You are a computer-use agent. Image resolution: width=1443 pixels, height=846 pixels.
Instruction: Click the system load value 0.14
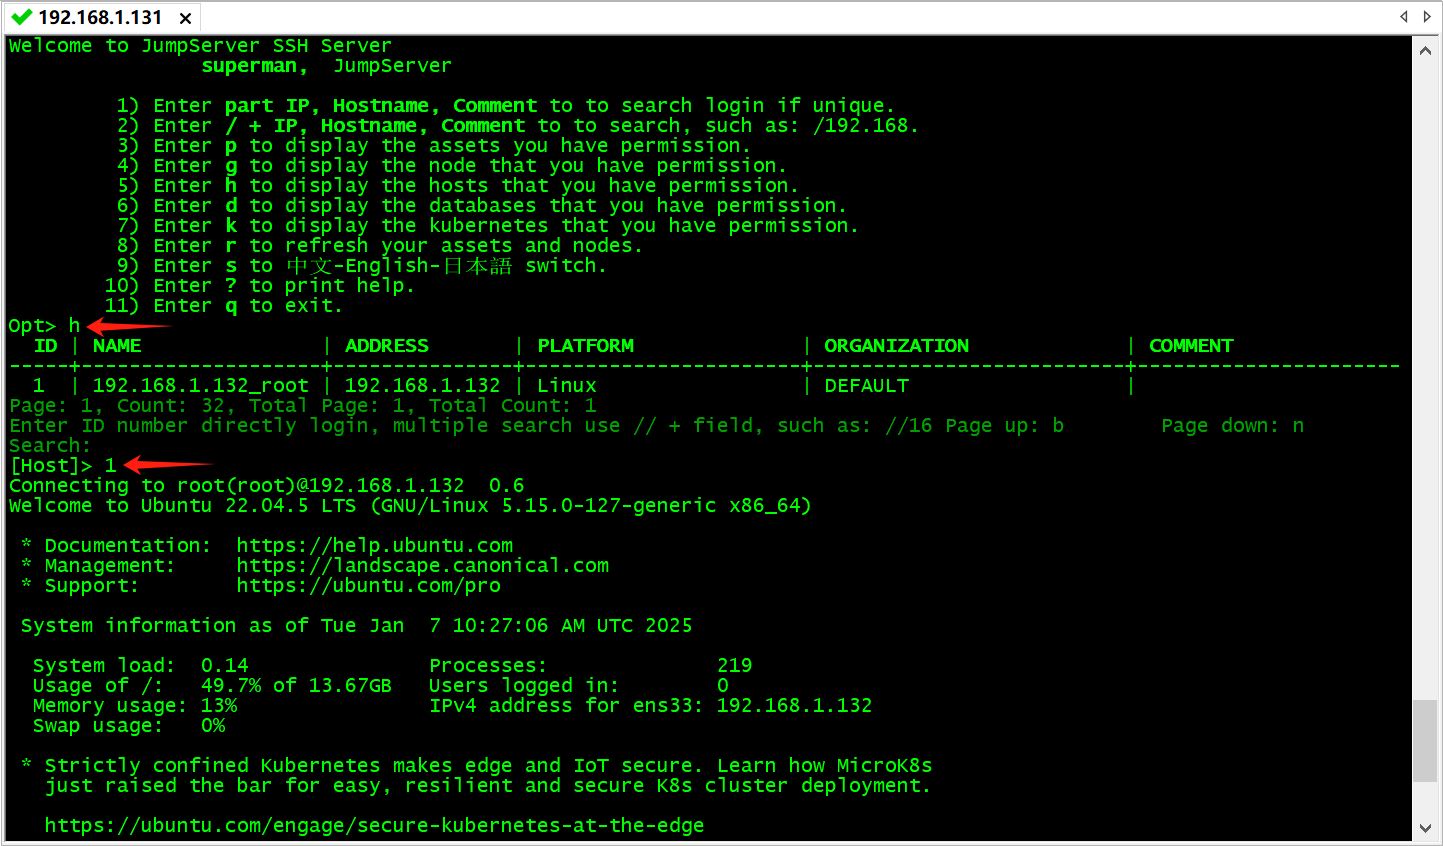(x=224, y=665)
